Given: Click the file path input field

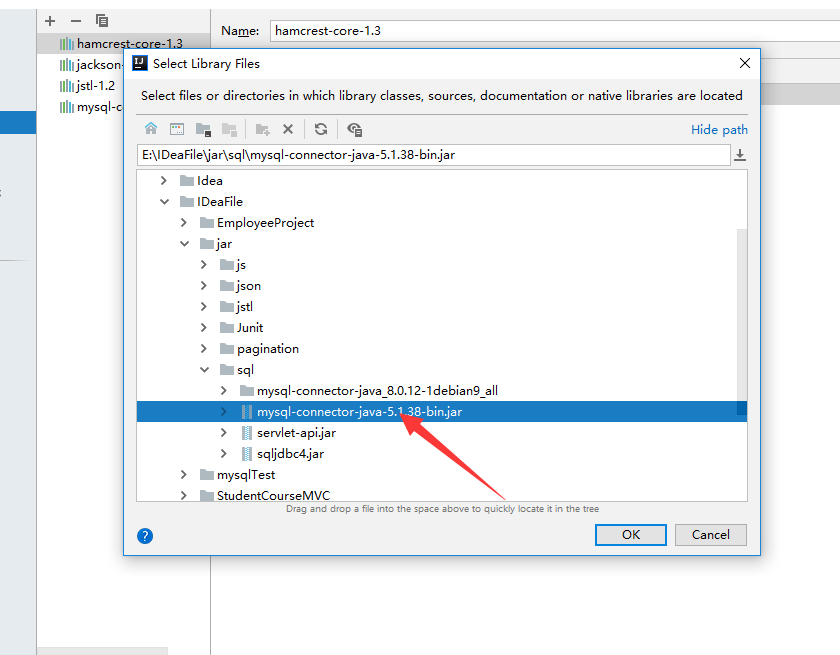Looking at the screenshot, I should (x=433, y=155).
